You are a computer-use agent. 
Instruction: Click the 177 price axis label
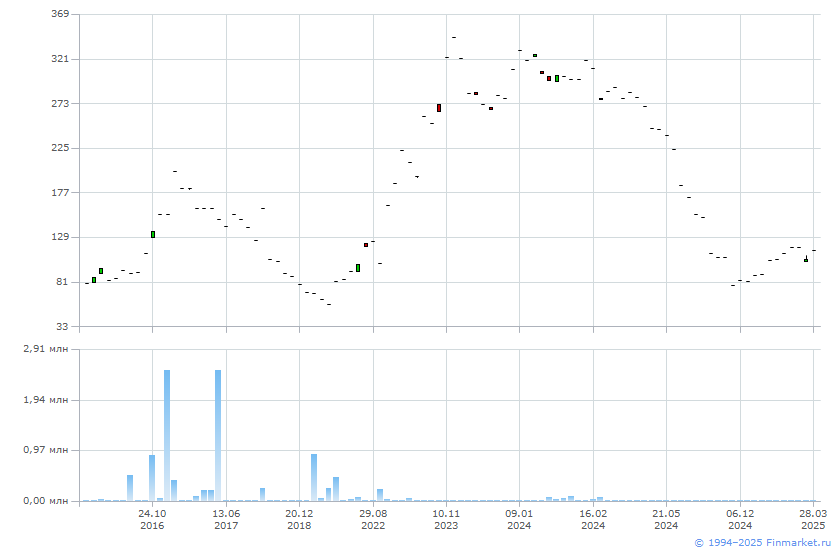click(60, 192)
